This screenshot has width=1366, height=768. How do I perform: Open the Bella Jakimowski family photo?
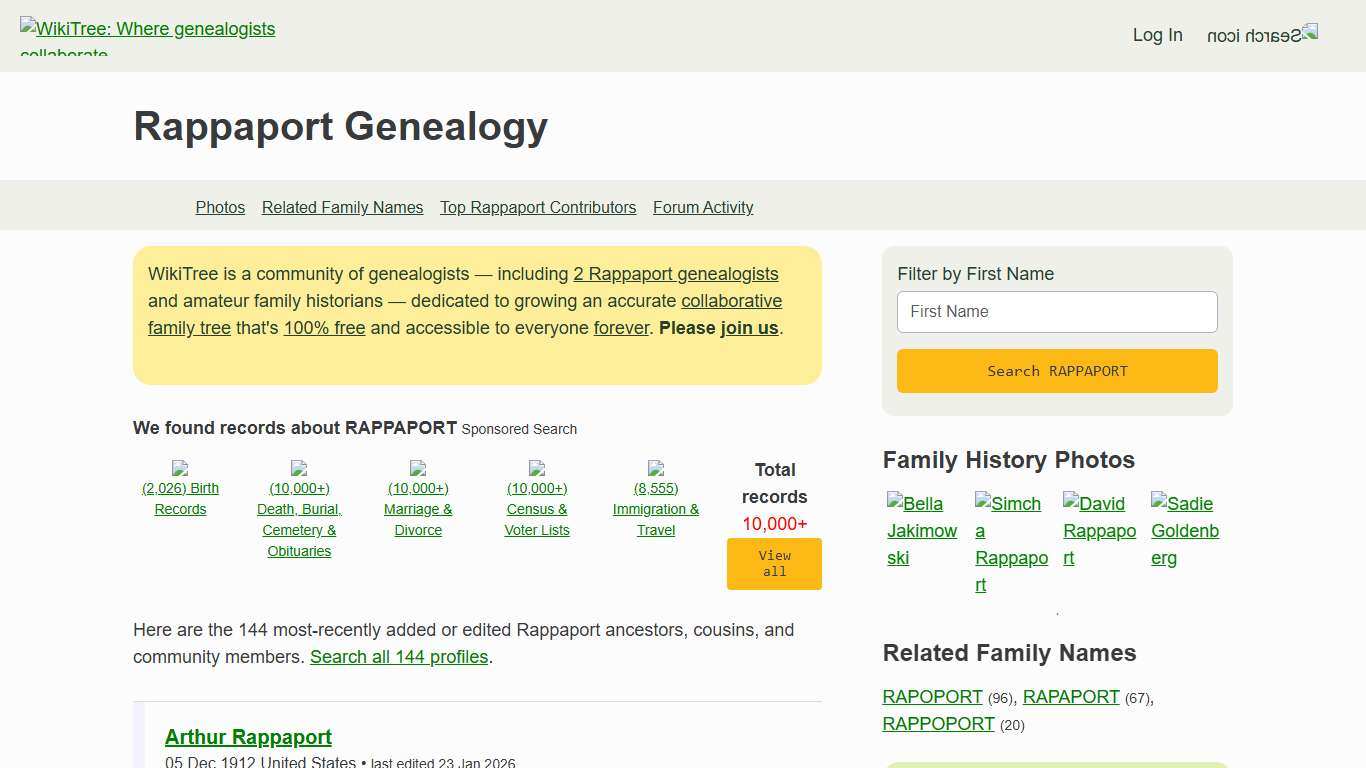tap(921, 530)
